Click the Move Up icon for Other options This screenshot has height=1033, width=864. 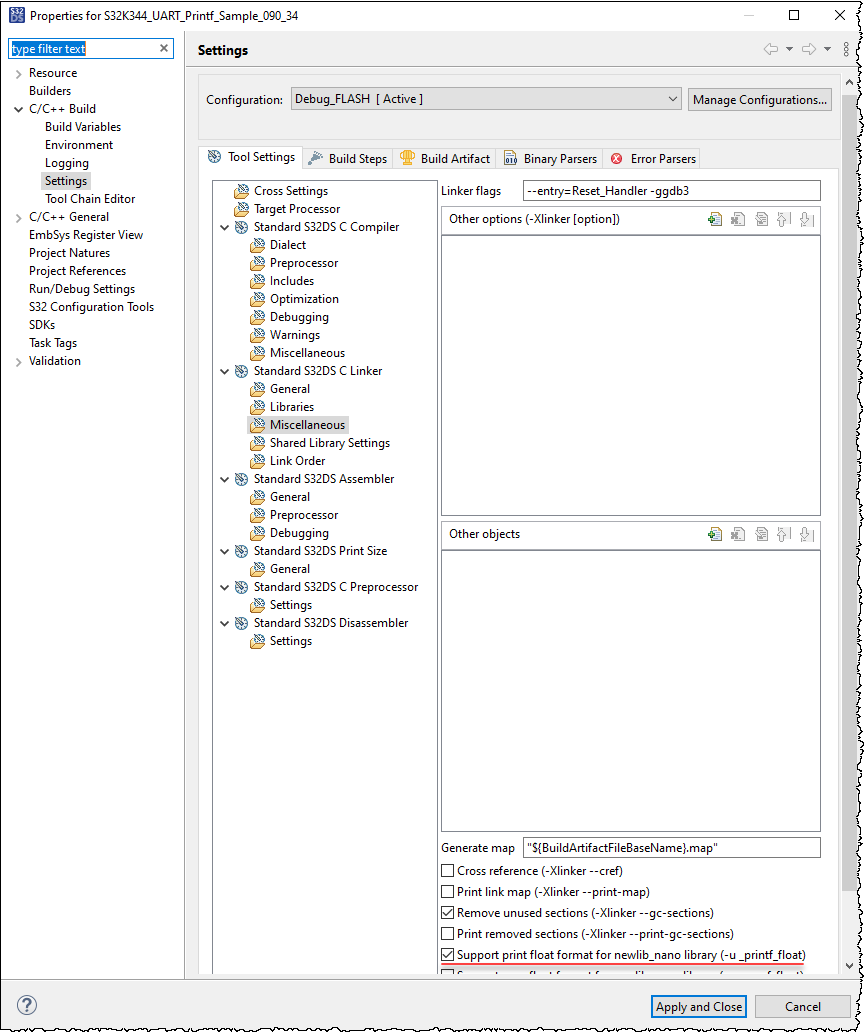tap(784, 218)
